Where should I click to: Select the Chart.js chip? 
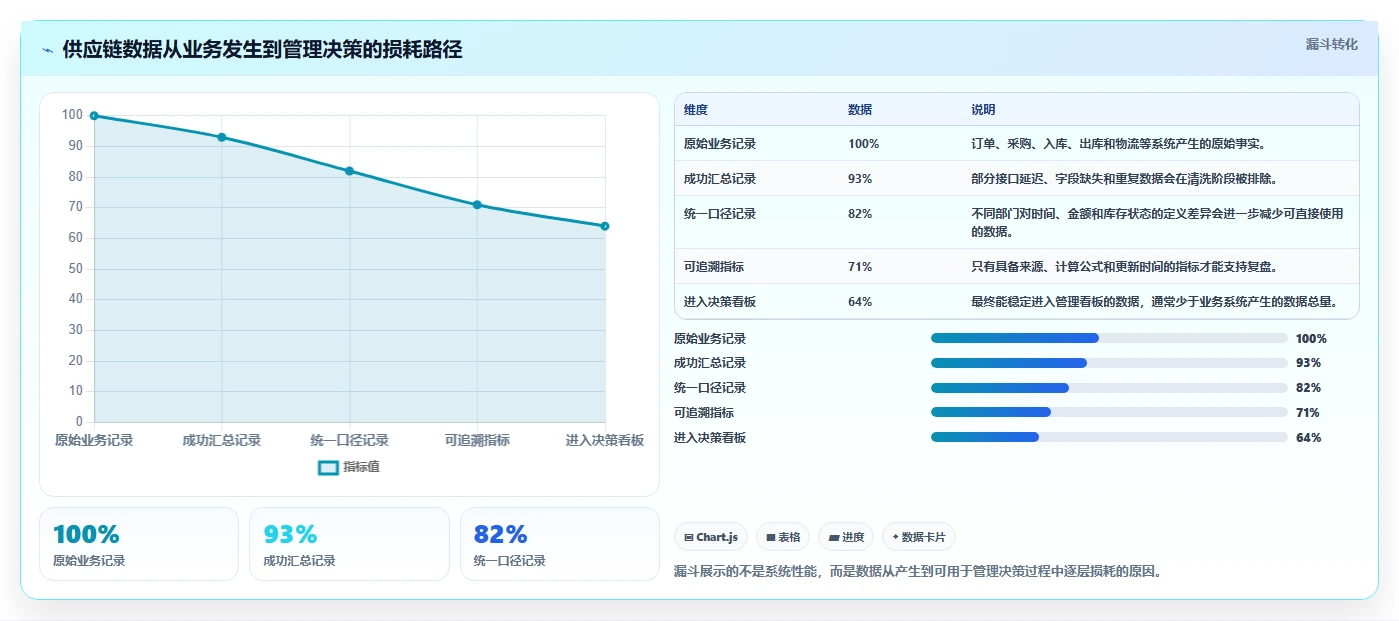coord(711,537)
